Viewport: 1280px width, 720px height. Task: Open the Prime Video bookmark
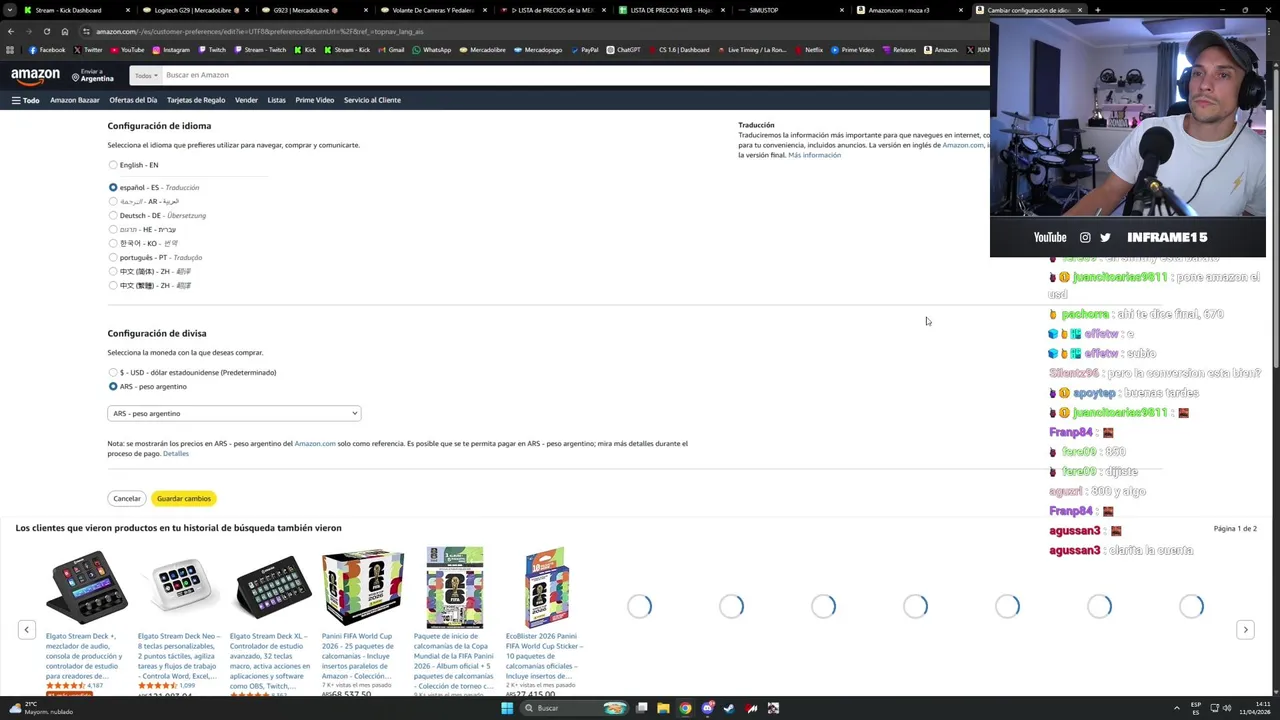click(852, 50)
